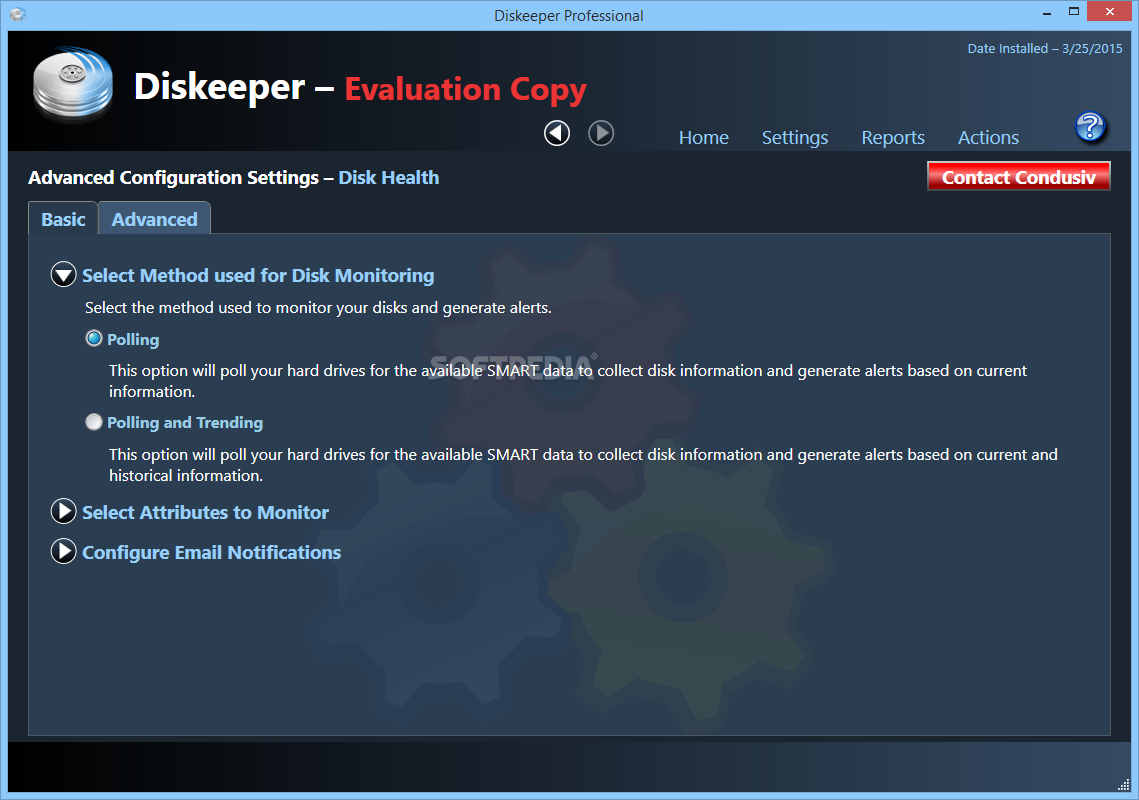Image resolution: width=1139 pixels, height=800 pixels.
Task: Click the Contact Condusiv button
Action: [1018, 177]
